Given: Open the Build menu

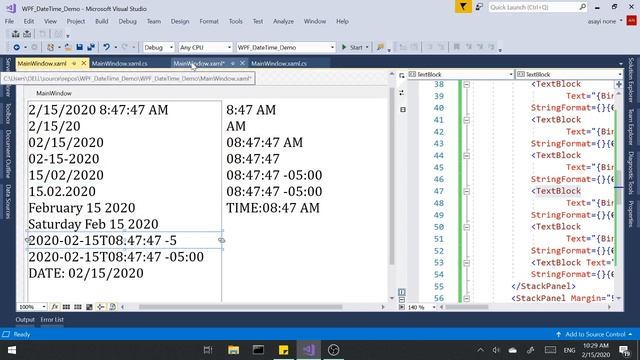Looking at the screenshot, I should (x=102, y=21).
